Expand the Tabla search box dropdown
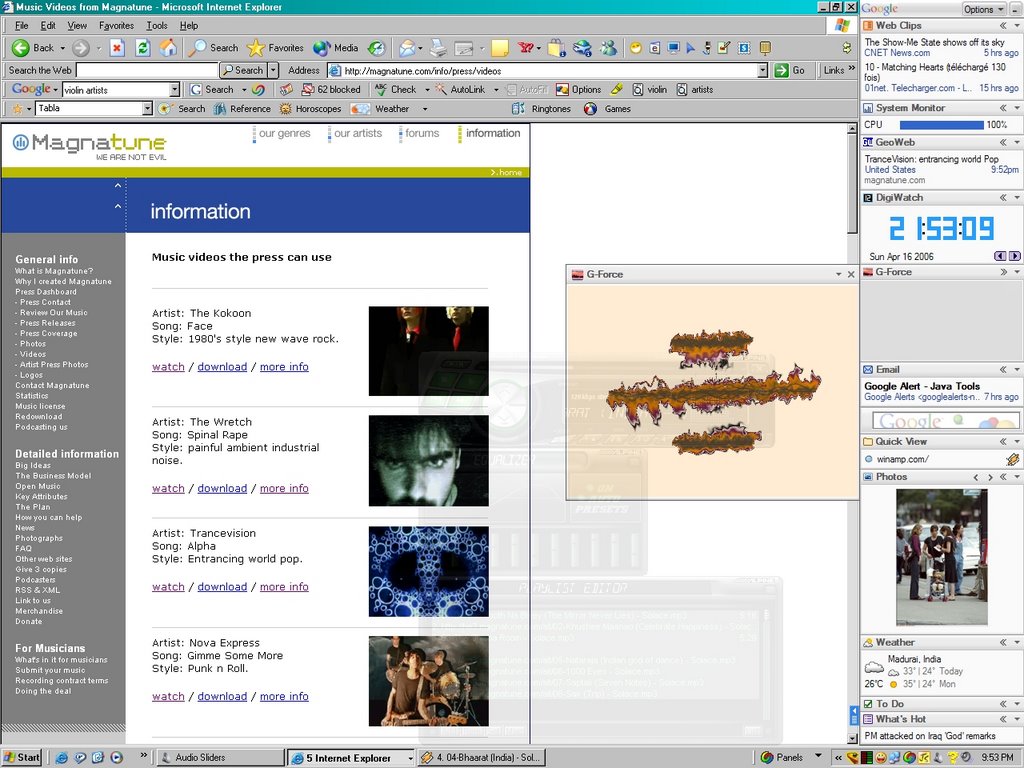Image resolution: width=1024 pixels, height=768 pixels. 148,108
